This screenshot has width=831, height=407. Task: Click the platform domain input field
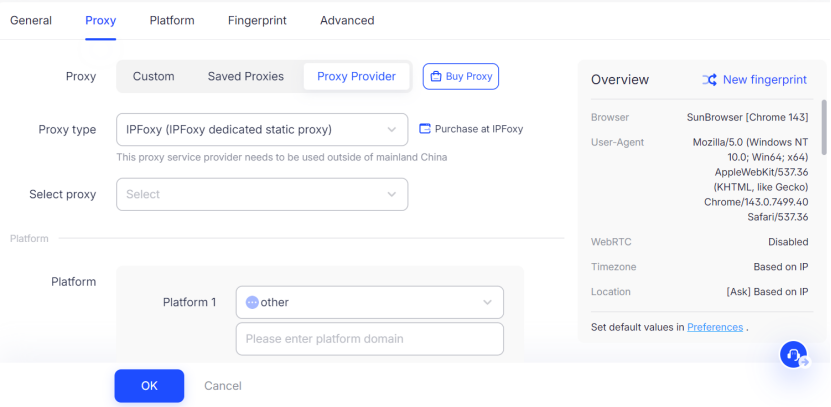tap(370, 339)
